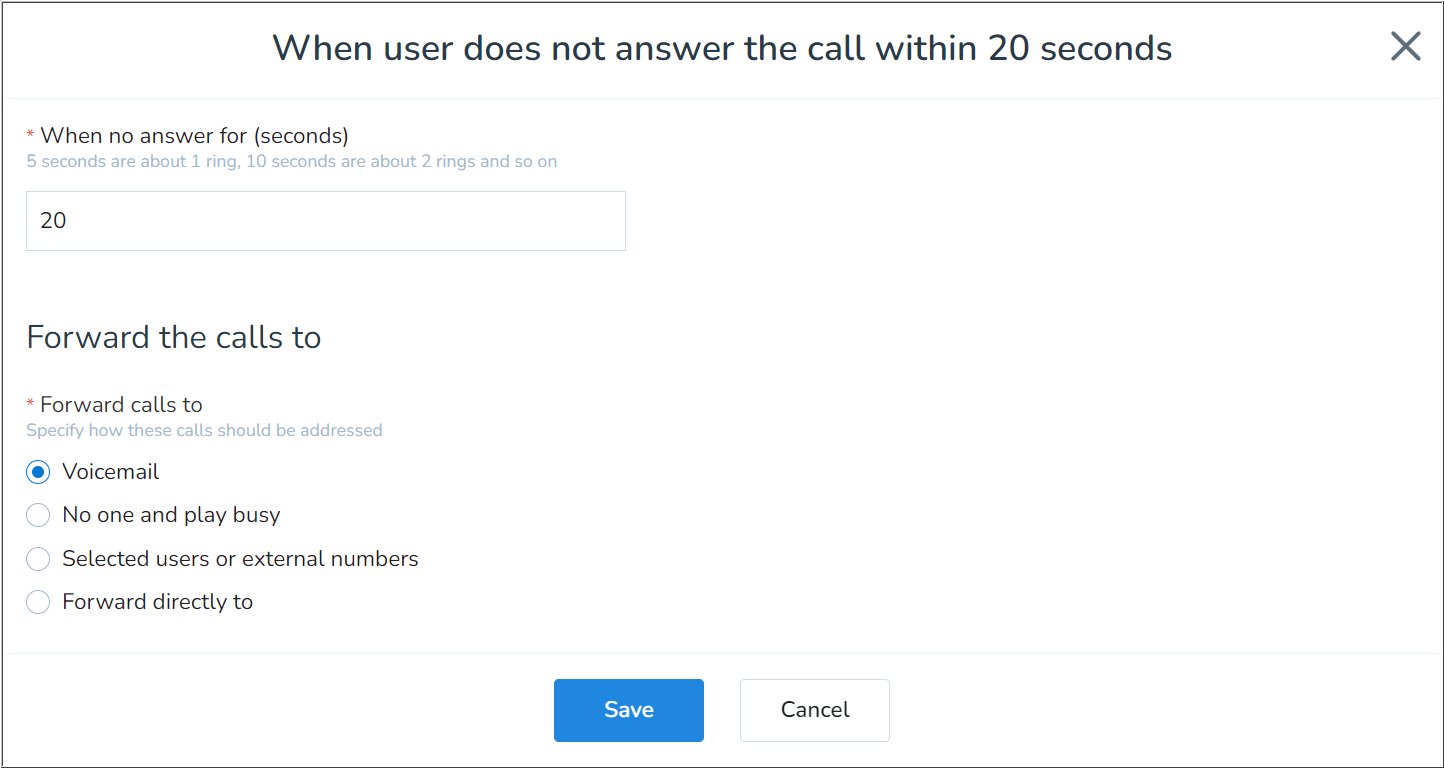Click the Specify how calls addressed hint
This screenshot has height=768, width=1444.
[x=204, y=429]
